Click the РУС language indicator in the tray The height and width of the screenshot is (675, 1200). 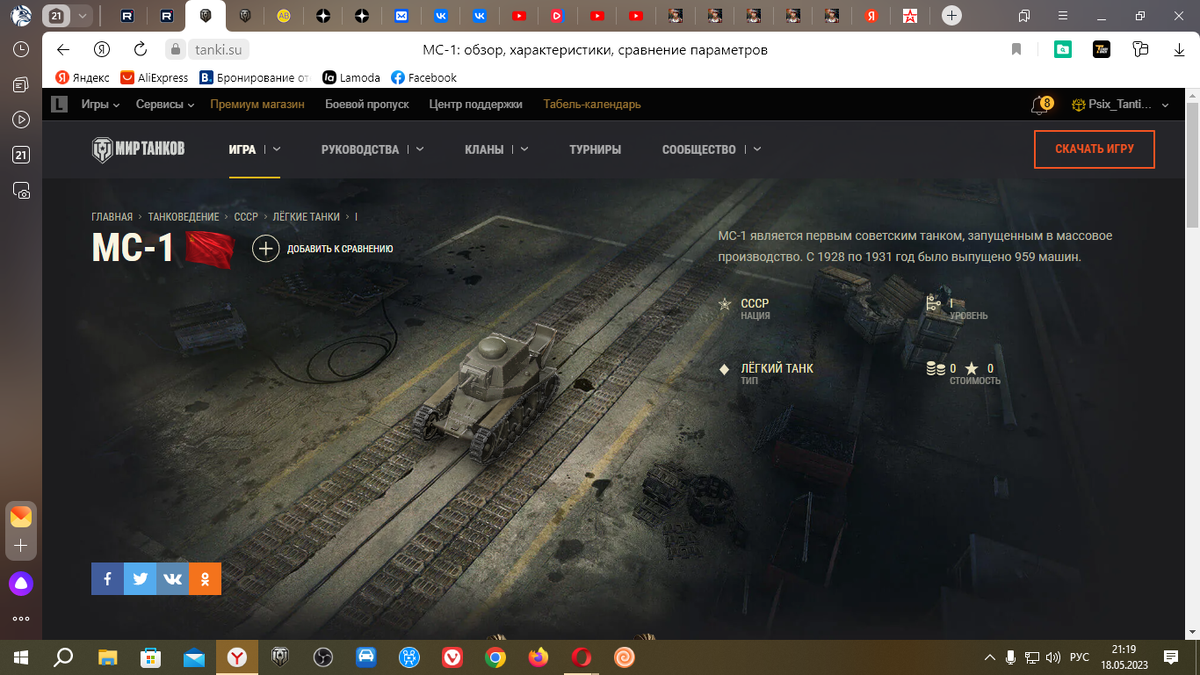[x=1079, y=657]
